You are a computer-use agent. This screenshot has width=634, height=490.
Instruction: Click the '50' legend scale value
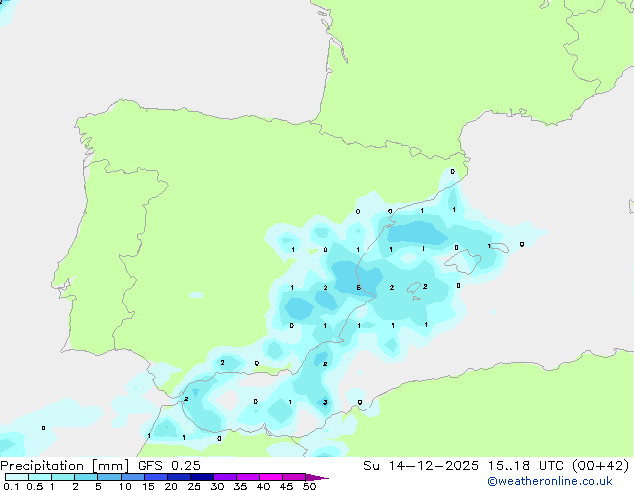pos(310,486)
